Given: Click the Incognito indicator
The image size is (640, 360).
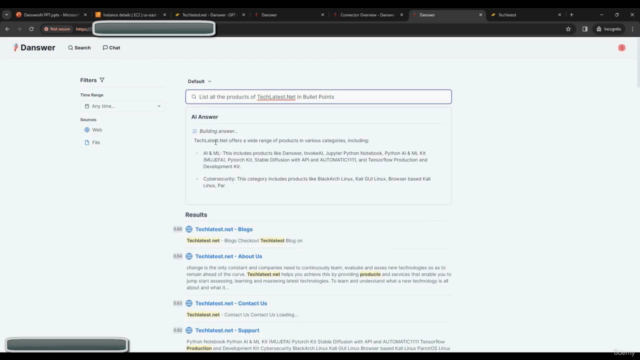Looking at the screenshot, I should (x=609, y=29).
